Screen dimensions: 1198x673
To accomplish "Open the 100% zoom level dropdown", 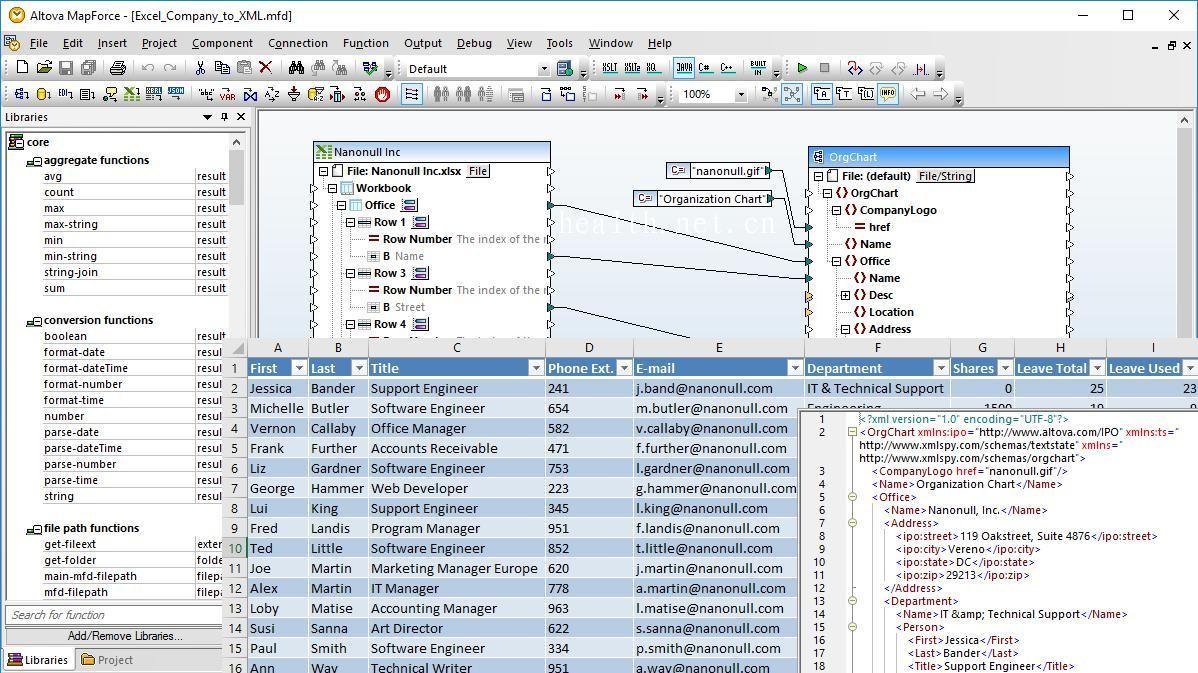I will 740,95.
